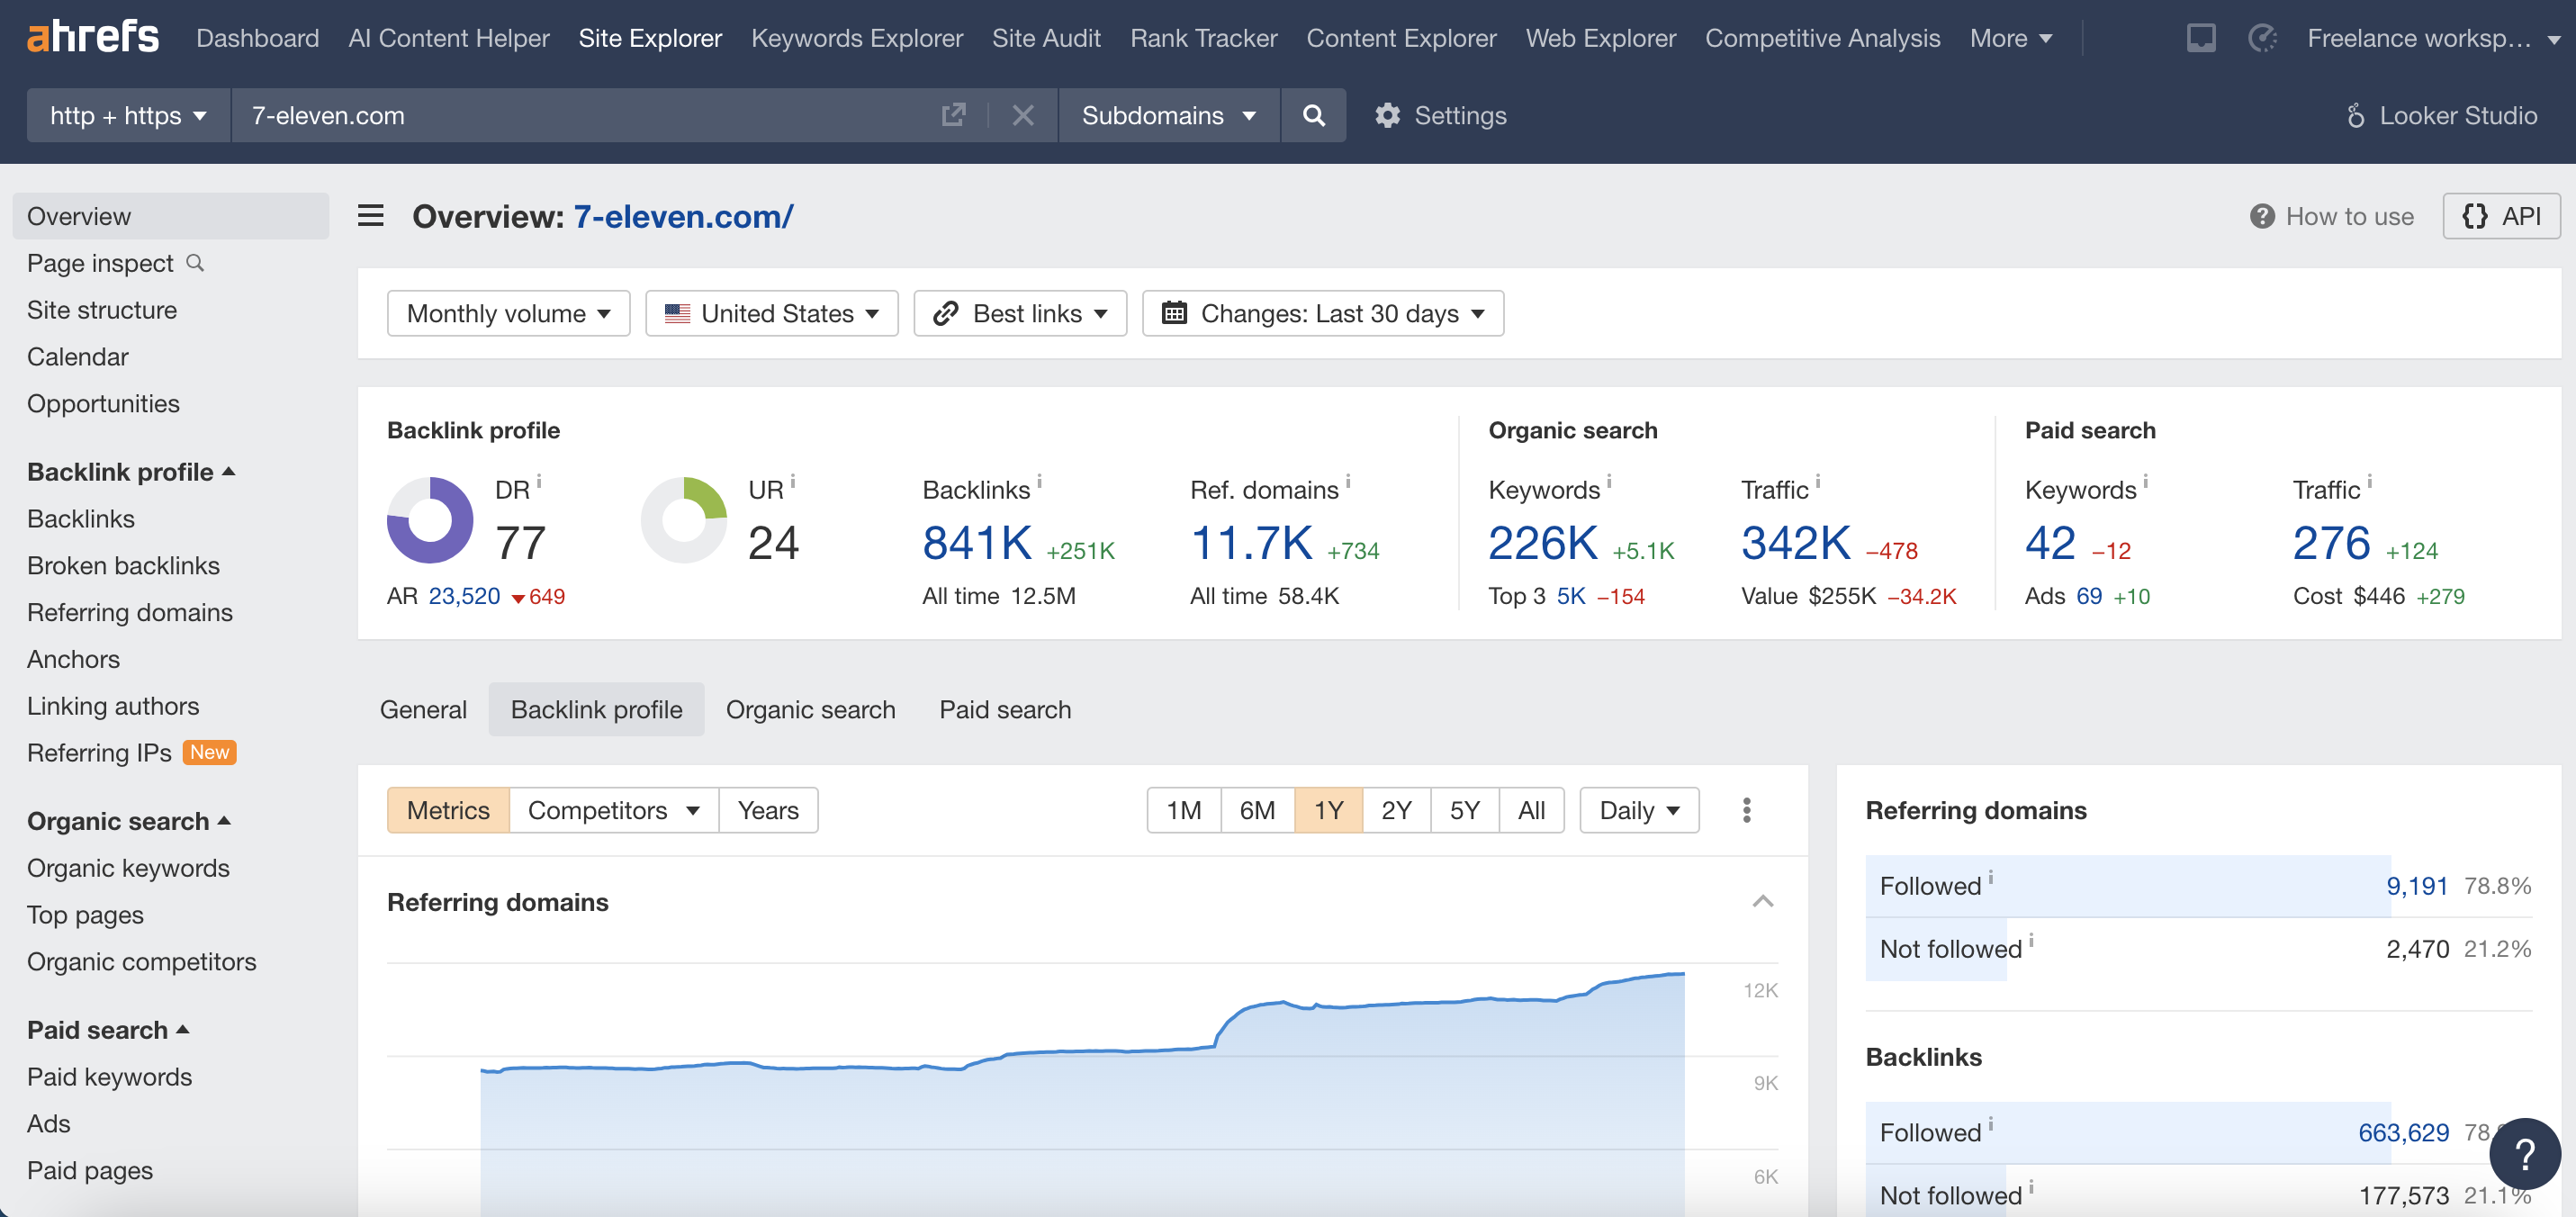2576x1217 pixels.
Task: Set chart range to 6M
Action: [1257, 810]
